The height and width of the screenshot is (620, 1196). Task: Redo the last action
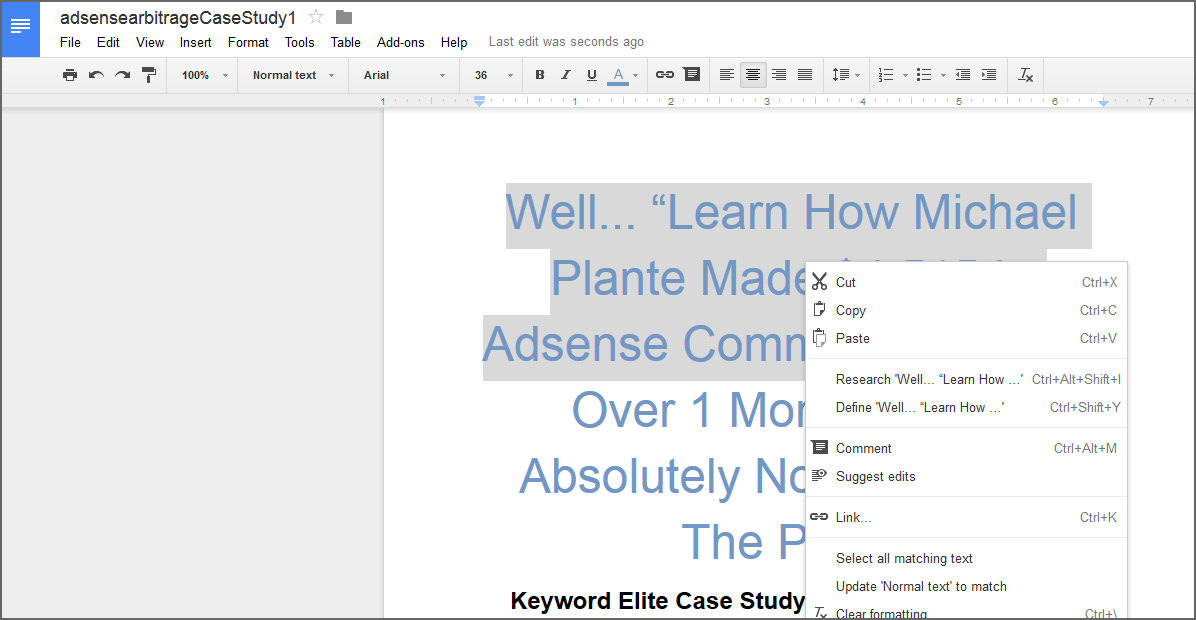pyautogui.click(x=122, y=75)
